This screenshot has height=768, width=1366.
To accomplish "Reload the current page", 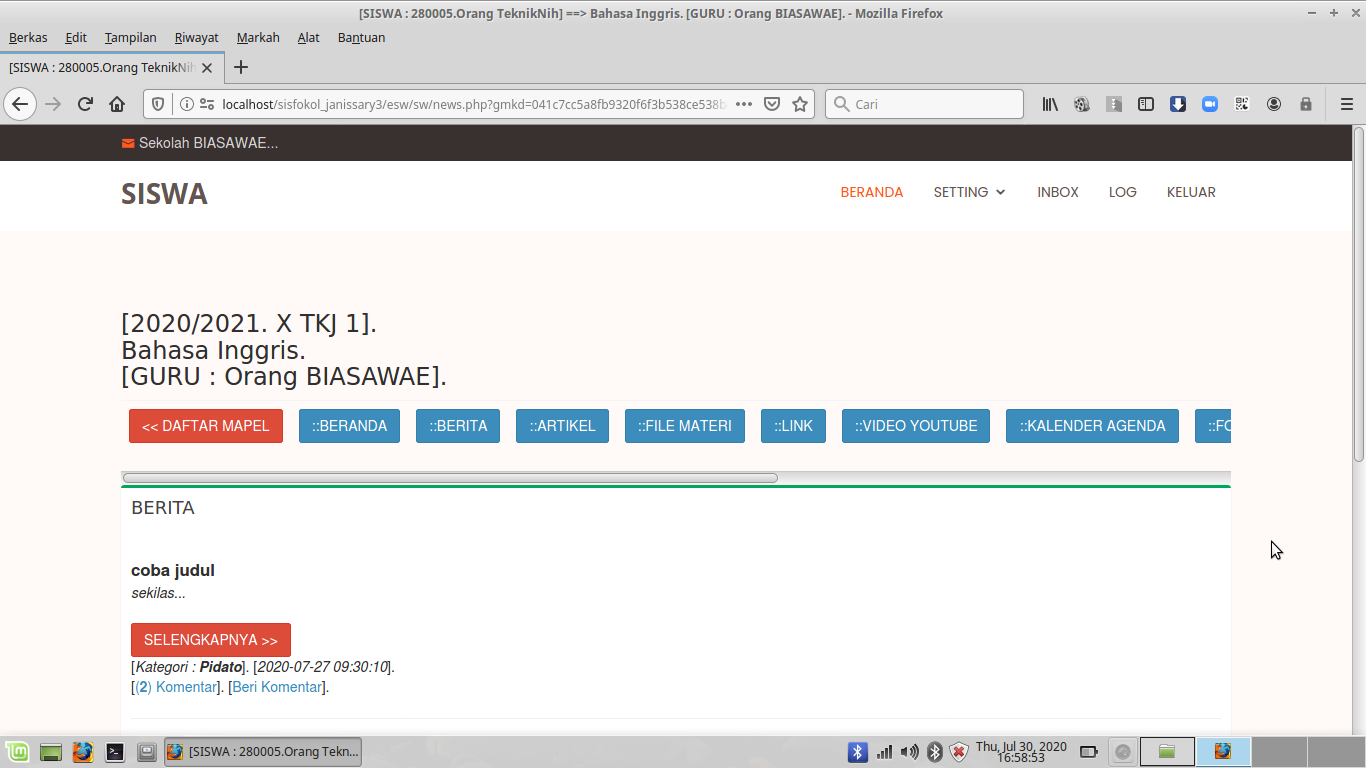I will point(85,104).
